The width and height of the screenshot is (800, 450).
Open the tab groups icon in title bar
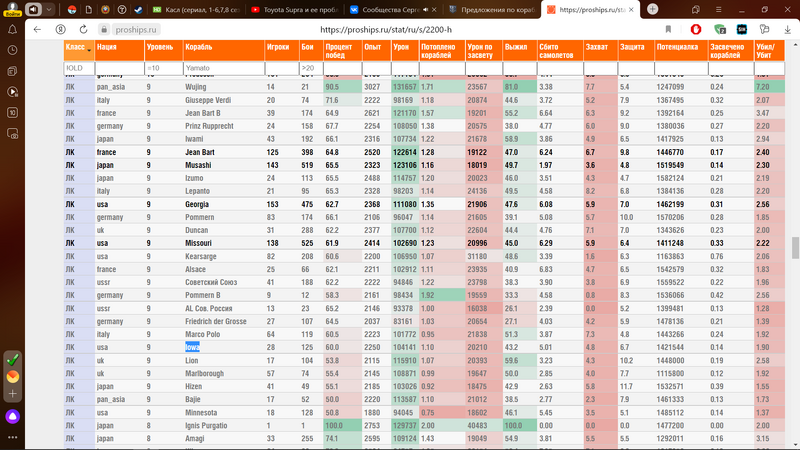695,10
